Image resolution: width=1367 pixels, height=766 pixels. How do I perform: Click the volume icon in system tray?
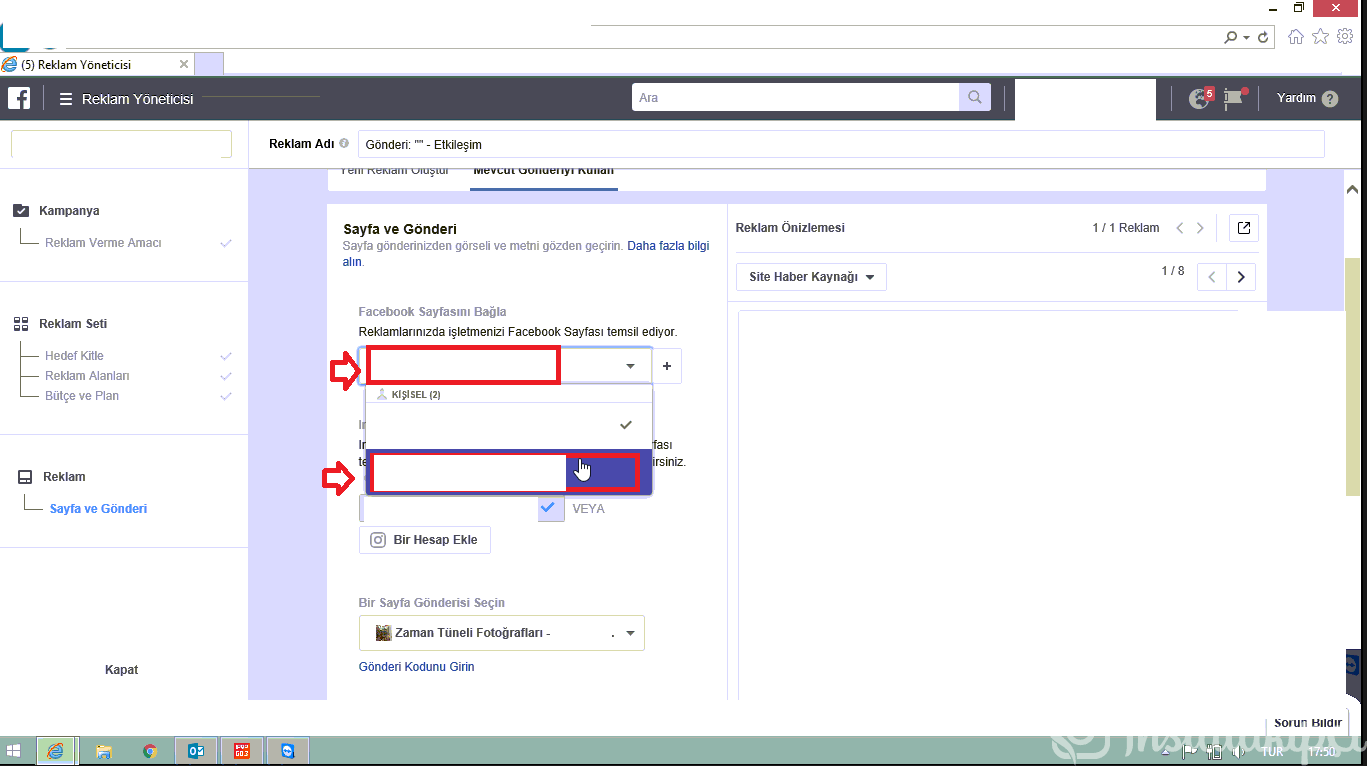(1239, 751)
